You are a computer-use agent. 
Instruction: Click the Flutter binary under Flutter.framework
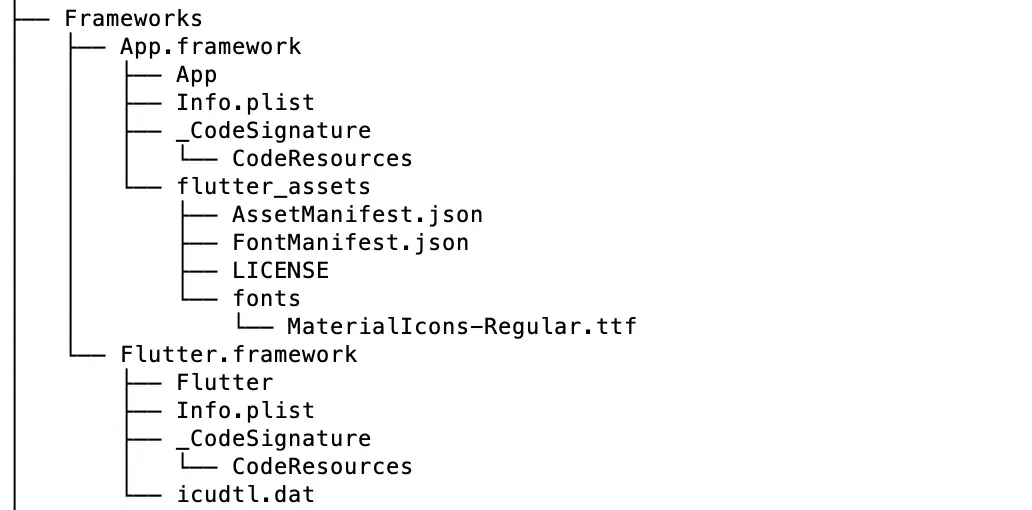(224, 382)
